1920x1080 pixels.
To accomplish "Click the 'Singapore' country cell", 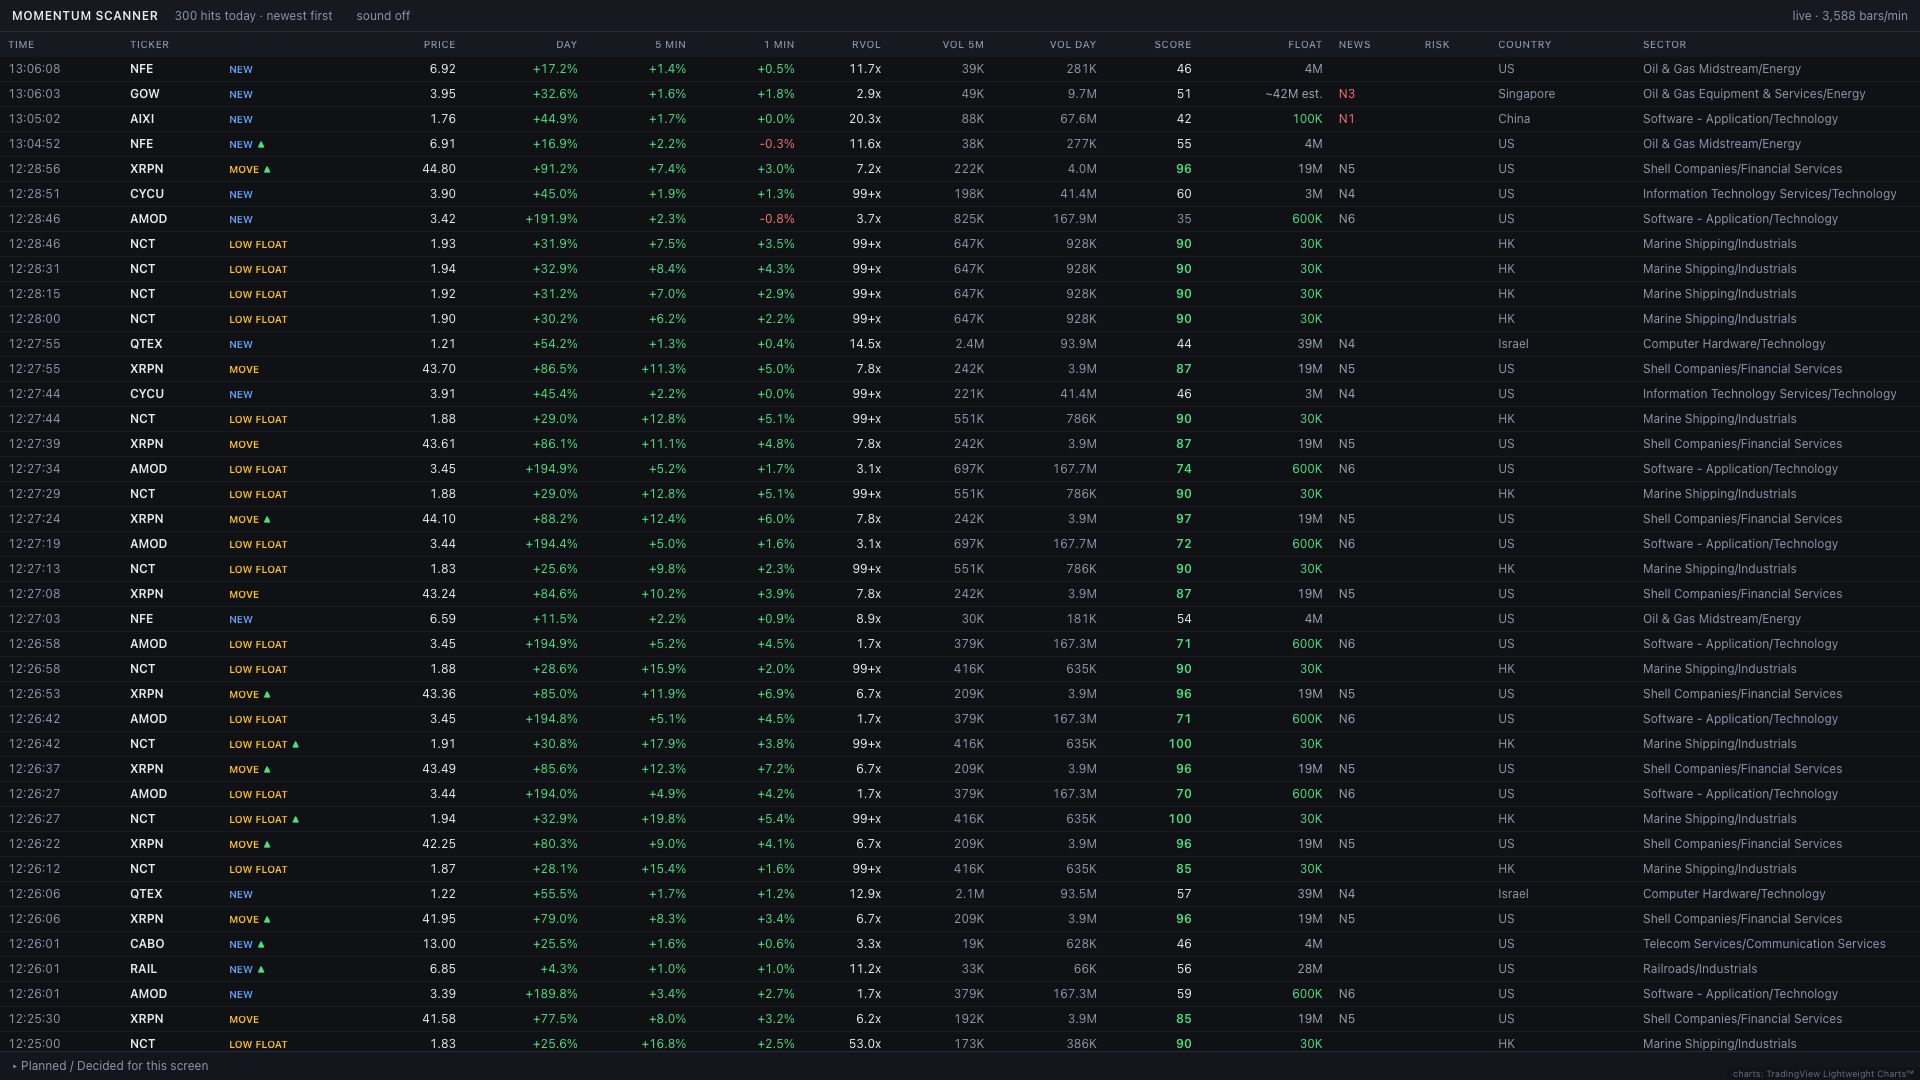I will click(x=1526, y=94).
